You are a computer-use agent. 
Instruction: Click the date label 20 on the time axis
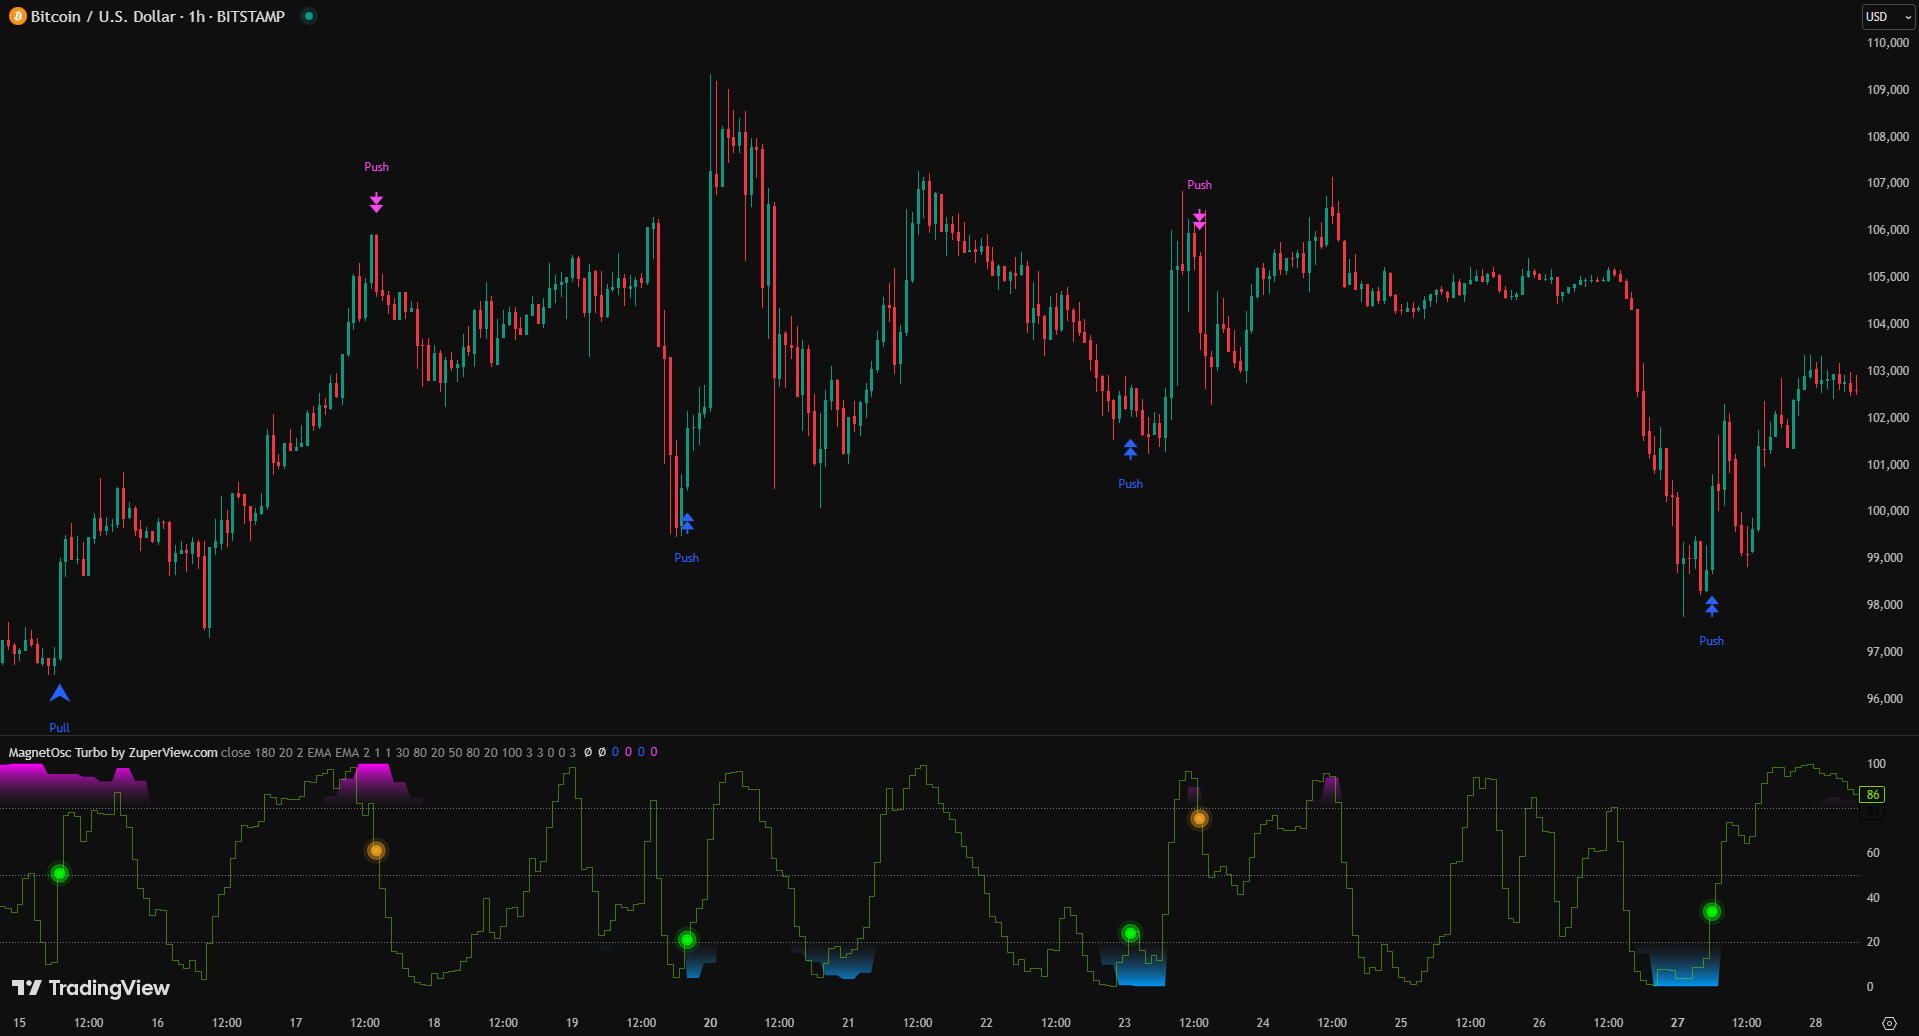pos(710,1022)
